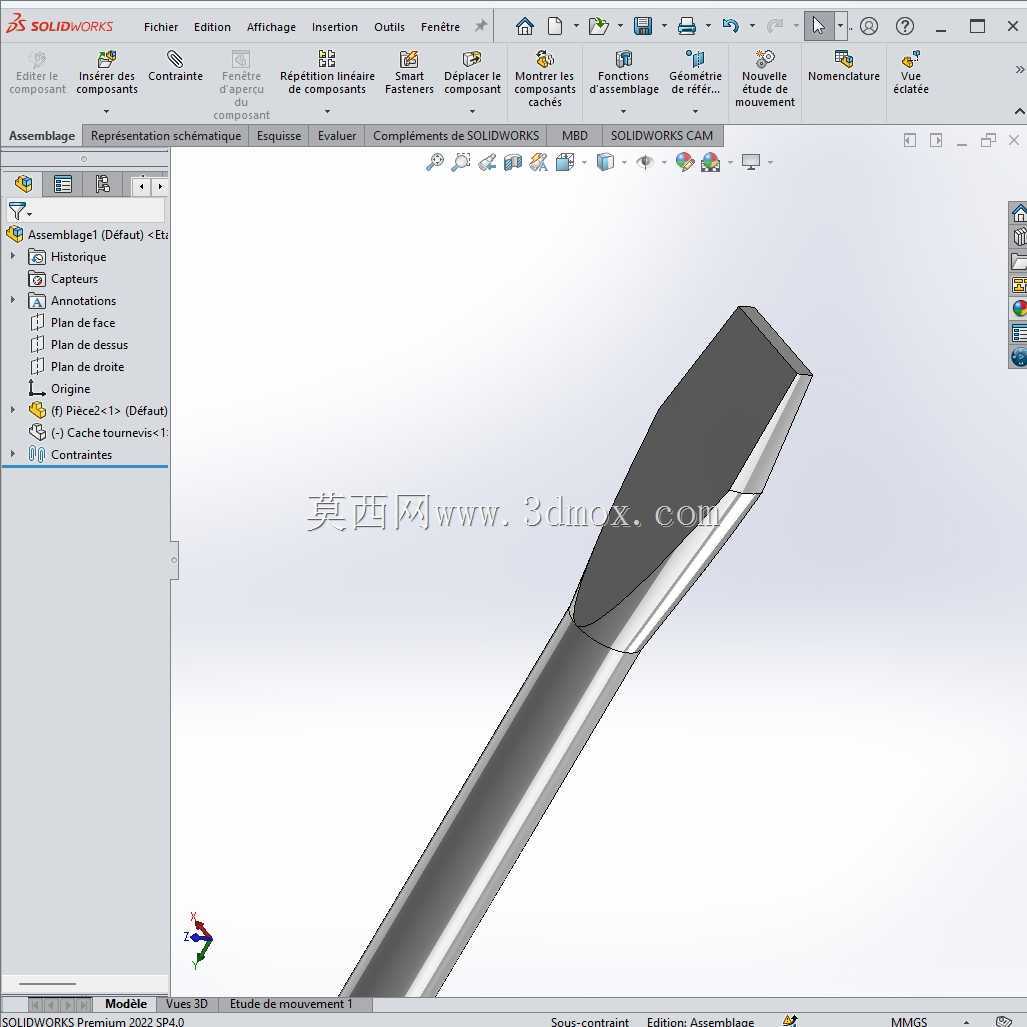Open a file with Open icon

tap(598, 26)
